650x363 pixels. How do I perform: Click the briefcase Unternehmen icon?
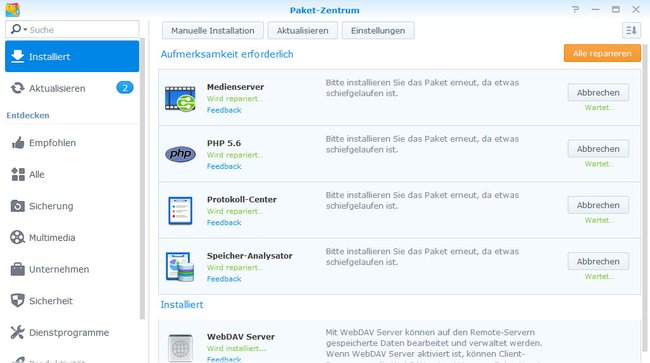pos(17,269)
